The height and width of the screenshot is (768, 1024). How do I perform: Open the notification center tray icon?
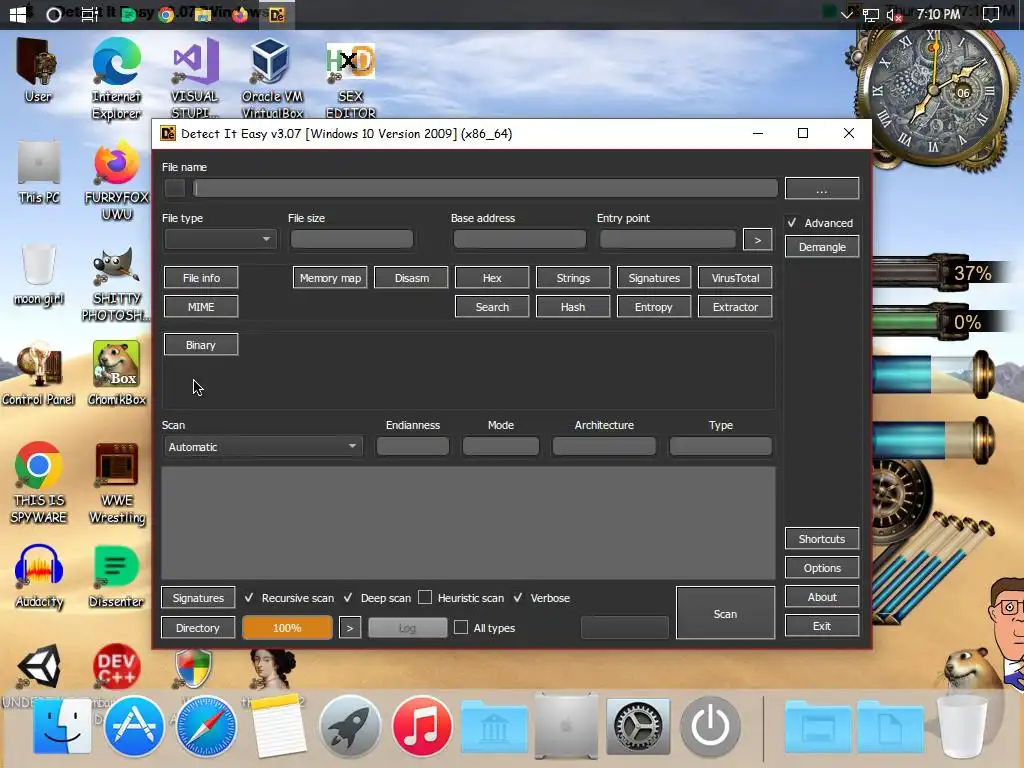coord(991,14)
